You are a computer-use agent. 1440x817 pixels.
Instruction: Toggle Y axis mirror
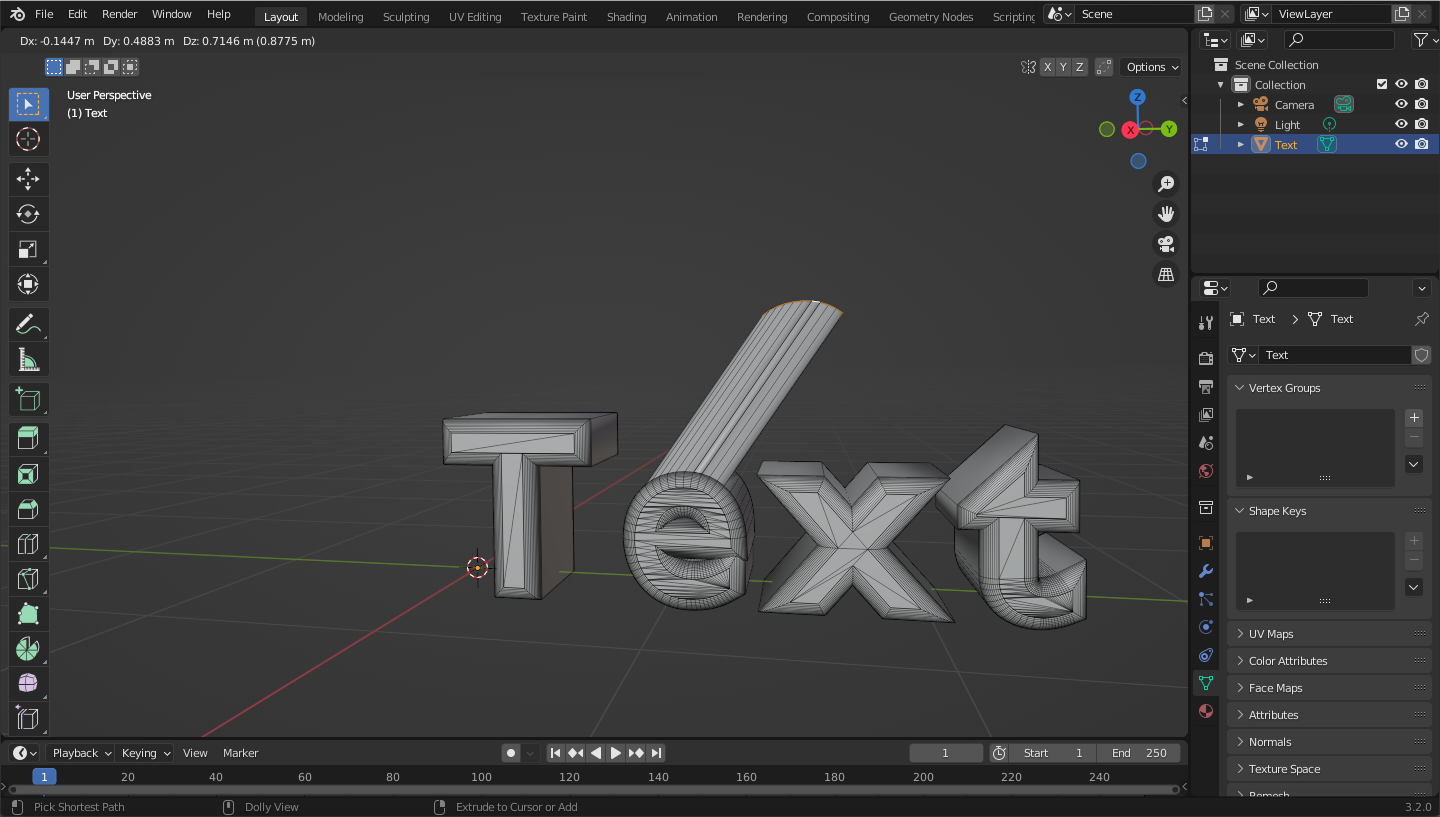click(x=1063, y=67)
